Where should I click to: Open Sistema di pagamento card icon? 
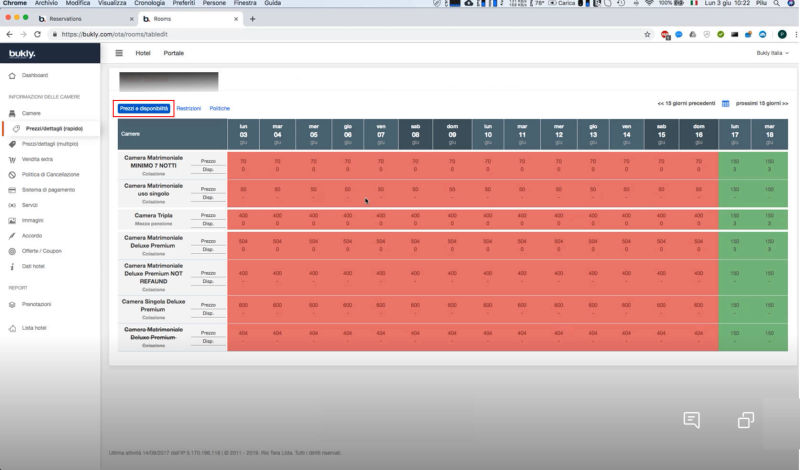[12, 190]
